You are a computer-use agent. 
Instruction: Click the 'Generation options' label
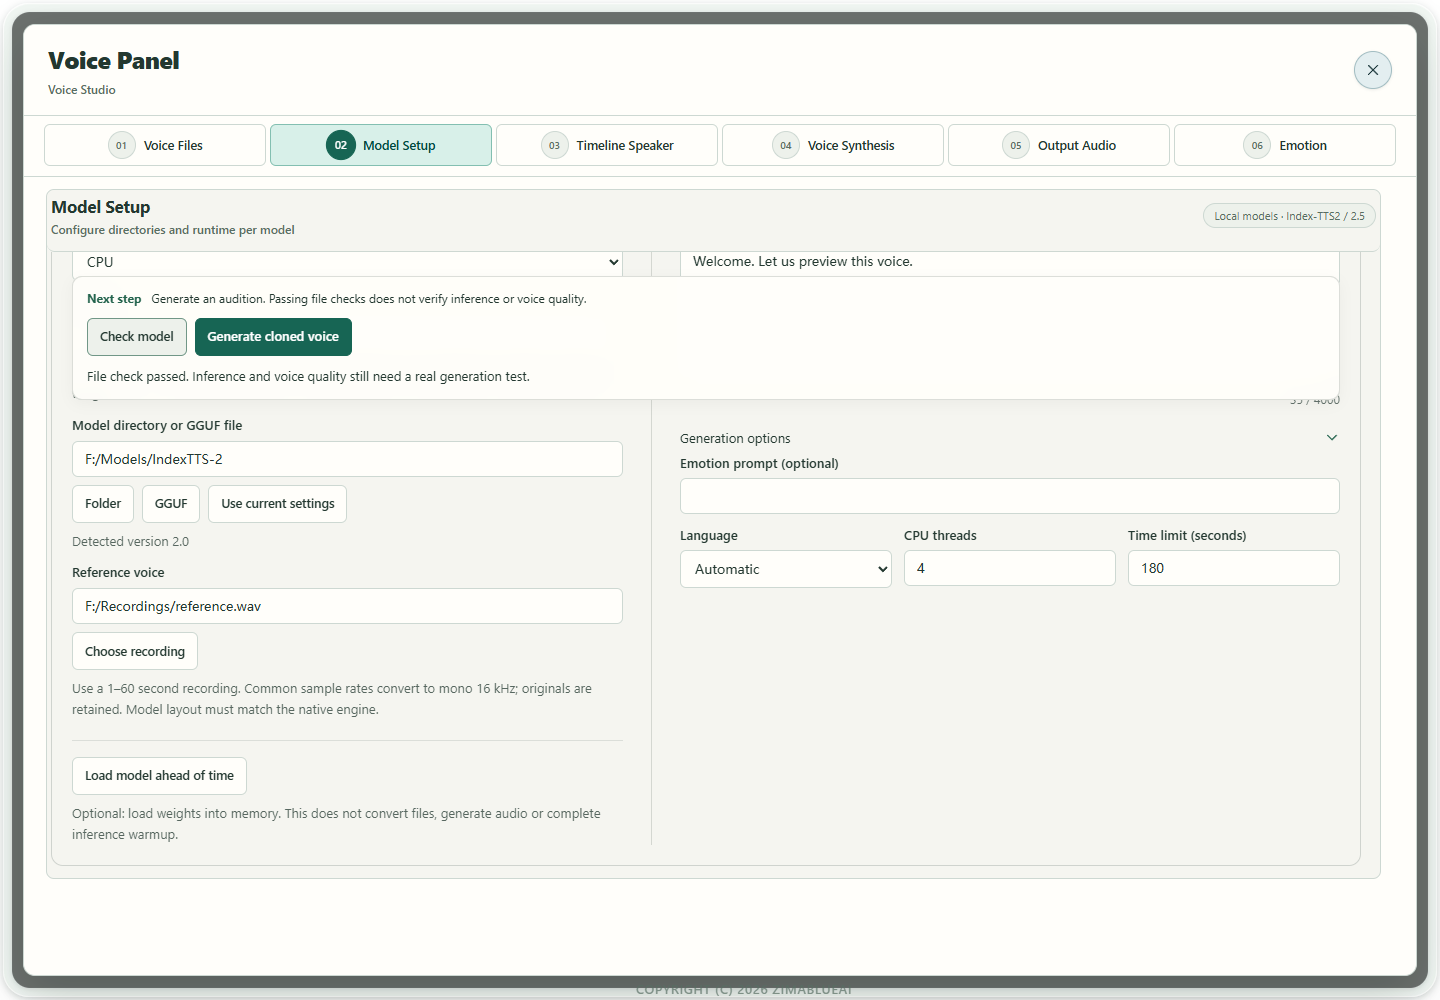click(x=735, y=439)
